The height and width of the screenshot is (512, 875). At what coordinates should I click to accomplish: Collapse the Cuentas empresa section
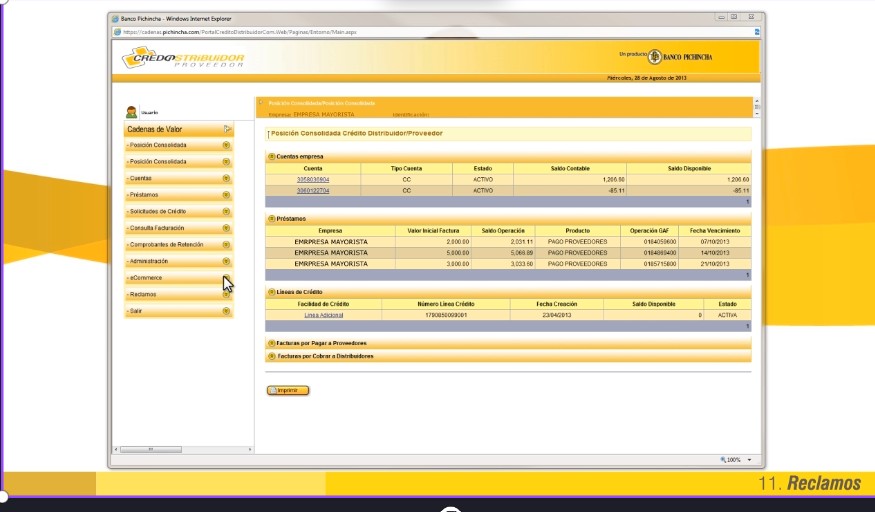pyautogui.click(x=272, y=157)
